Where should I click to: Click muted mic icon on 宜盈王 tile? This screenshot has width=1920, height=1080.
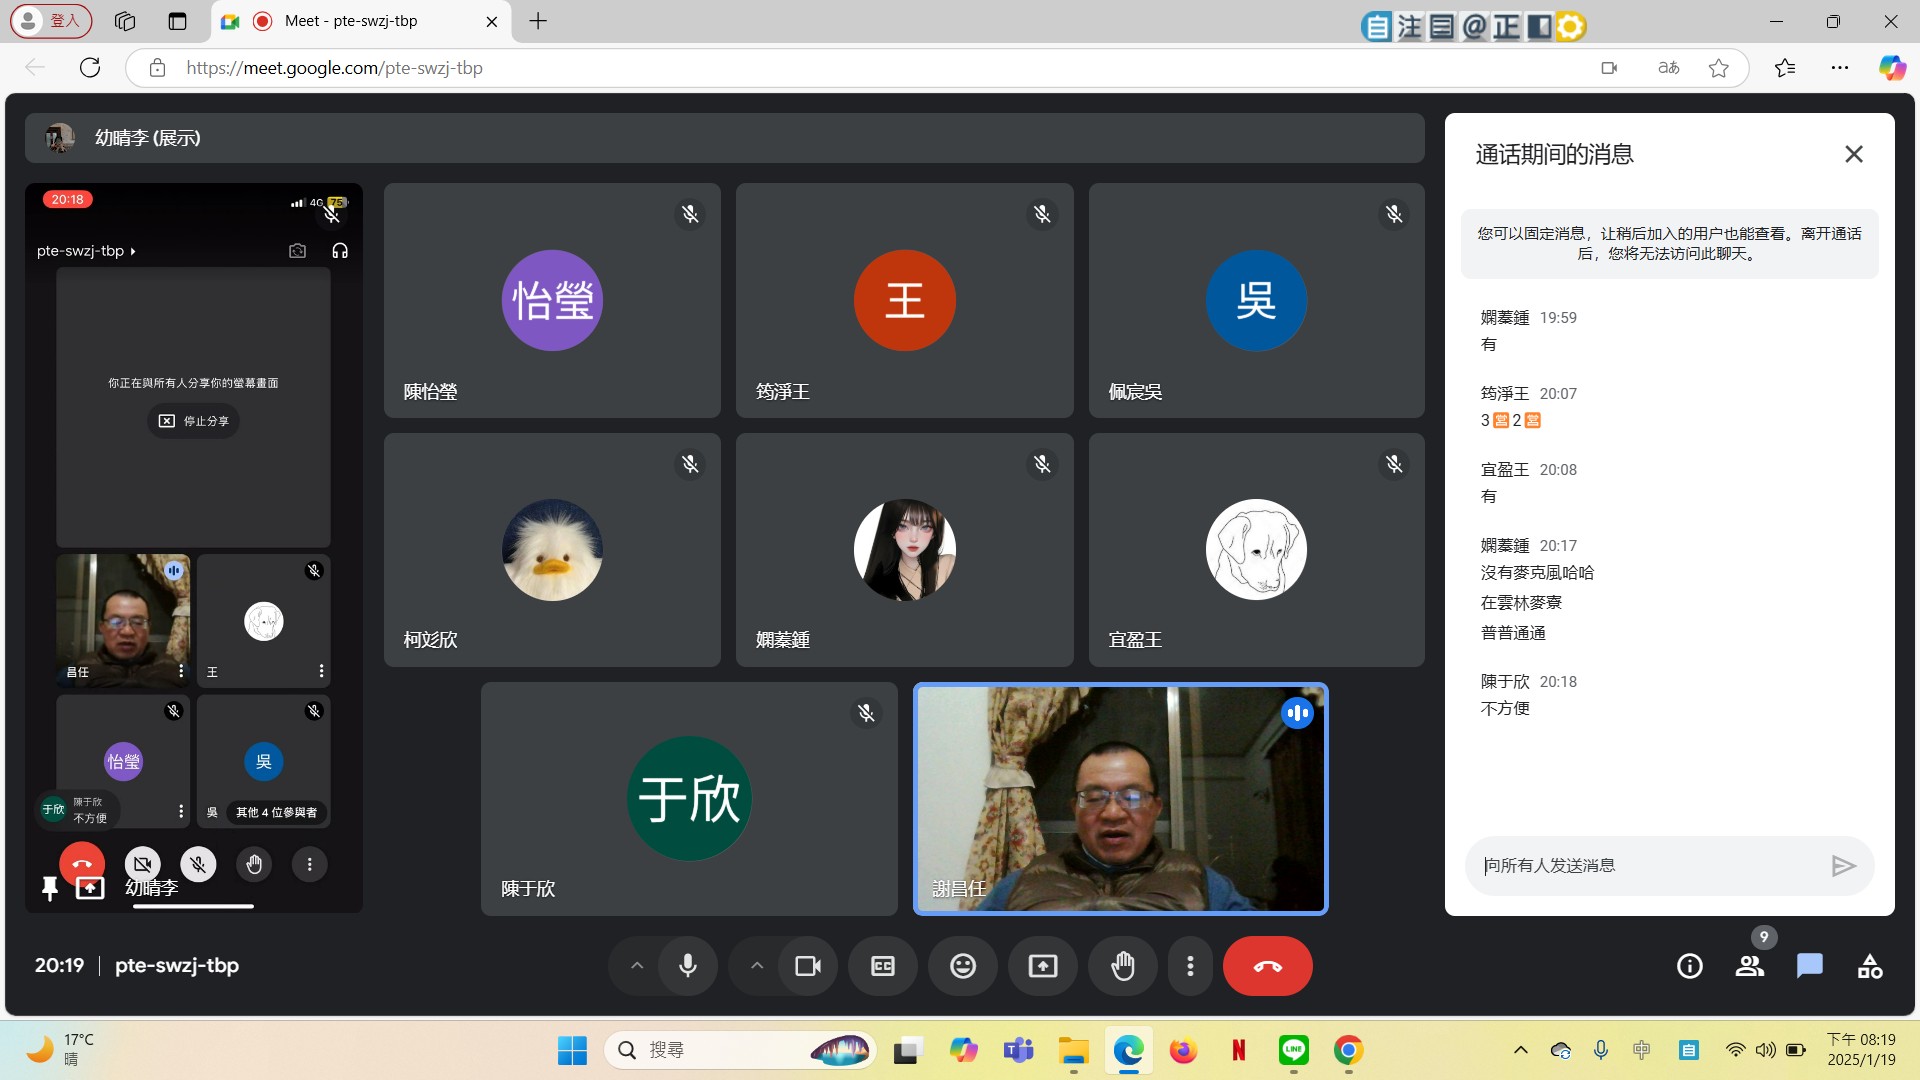coord(1394,464)
